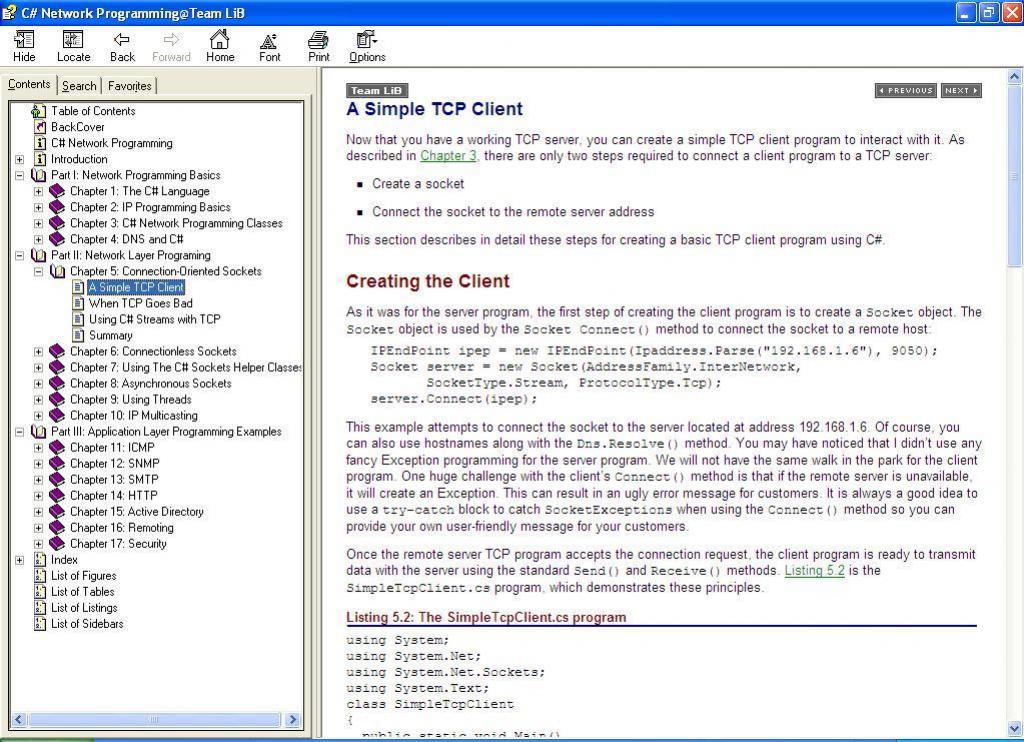
Task: Click the book icon beside Chapter 4
Action: coord(57,239)
